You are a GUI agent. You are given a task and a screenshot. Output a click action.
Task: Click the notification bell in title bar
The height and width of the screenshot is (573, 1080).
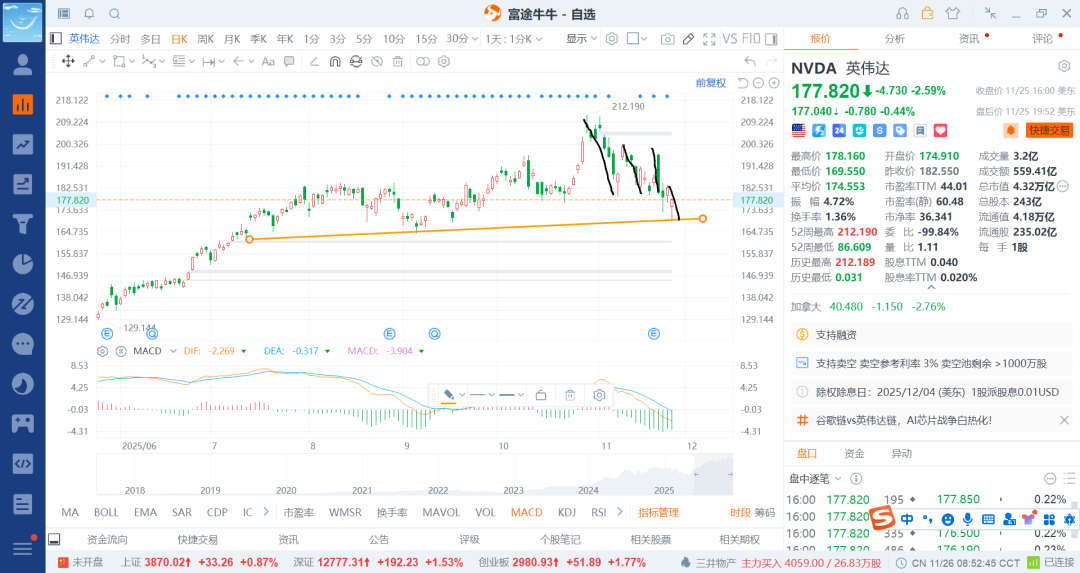coord(90,14)
